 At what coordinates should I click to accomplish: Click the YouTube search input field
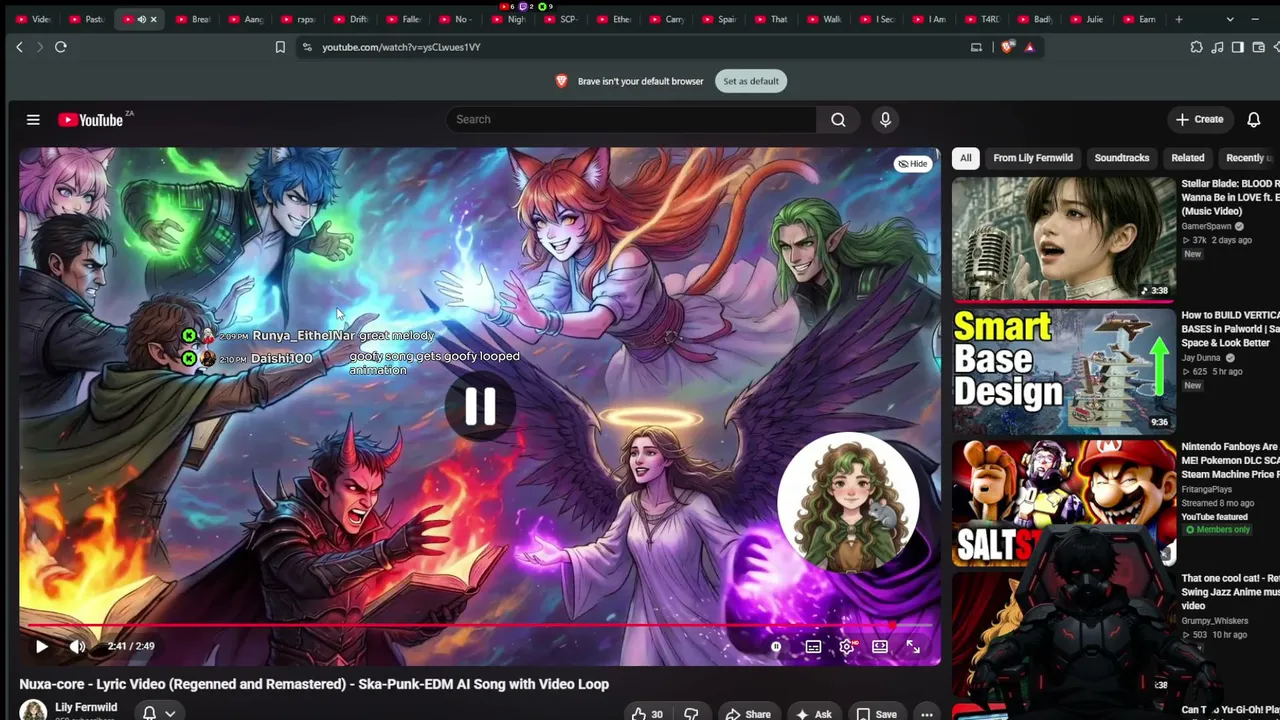[632, 120]
